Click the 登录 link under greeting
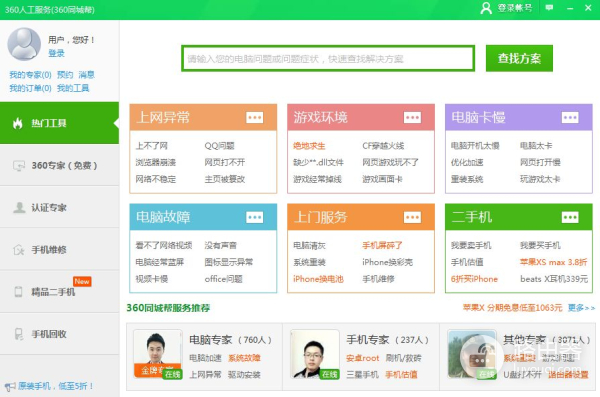 (56, 53)
